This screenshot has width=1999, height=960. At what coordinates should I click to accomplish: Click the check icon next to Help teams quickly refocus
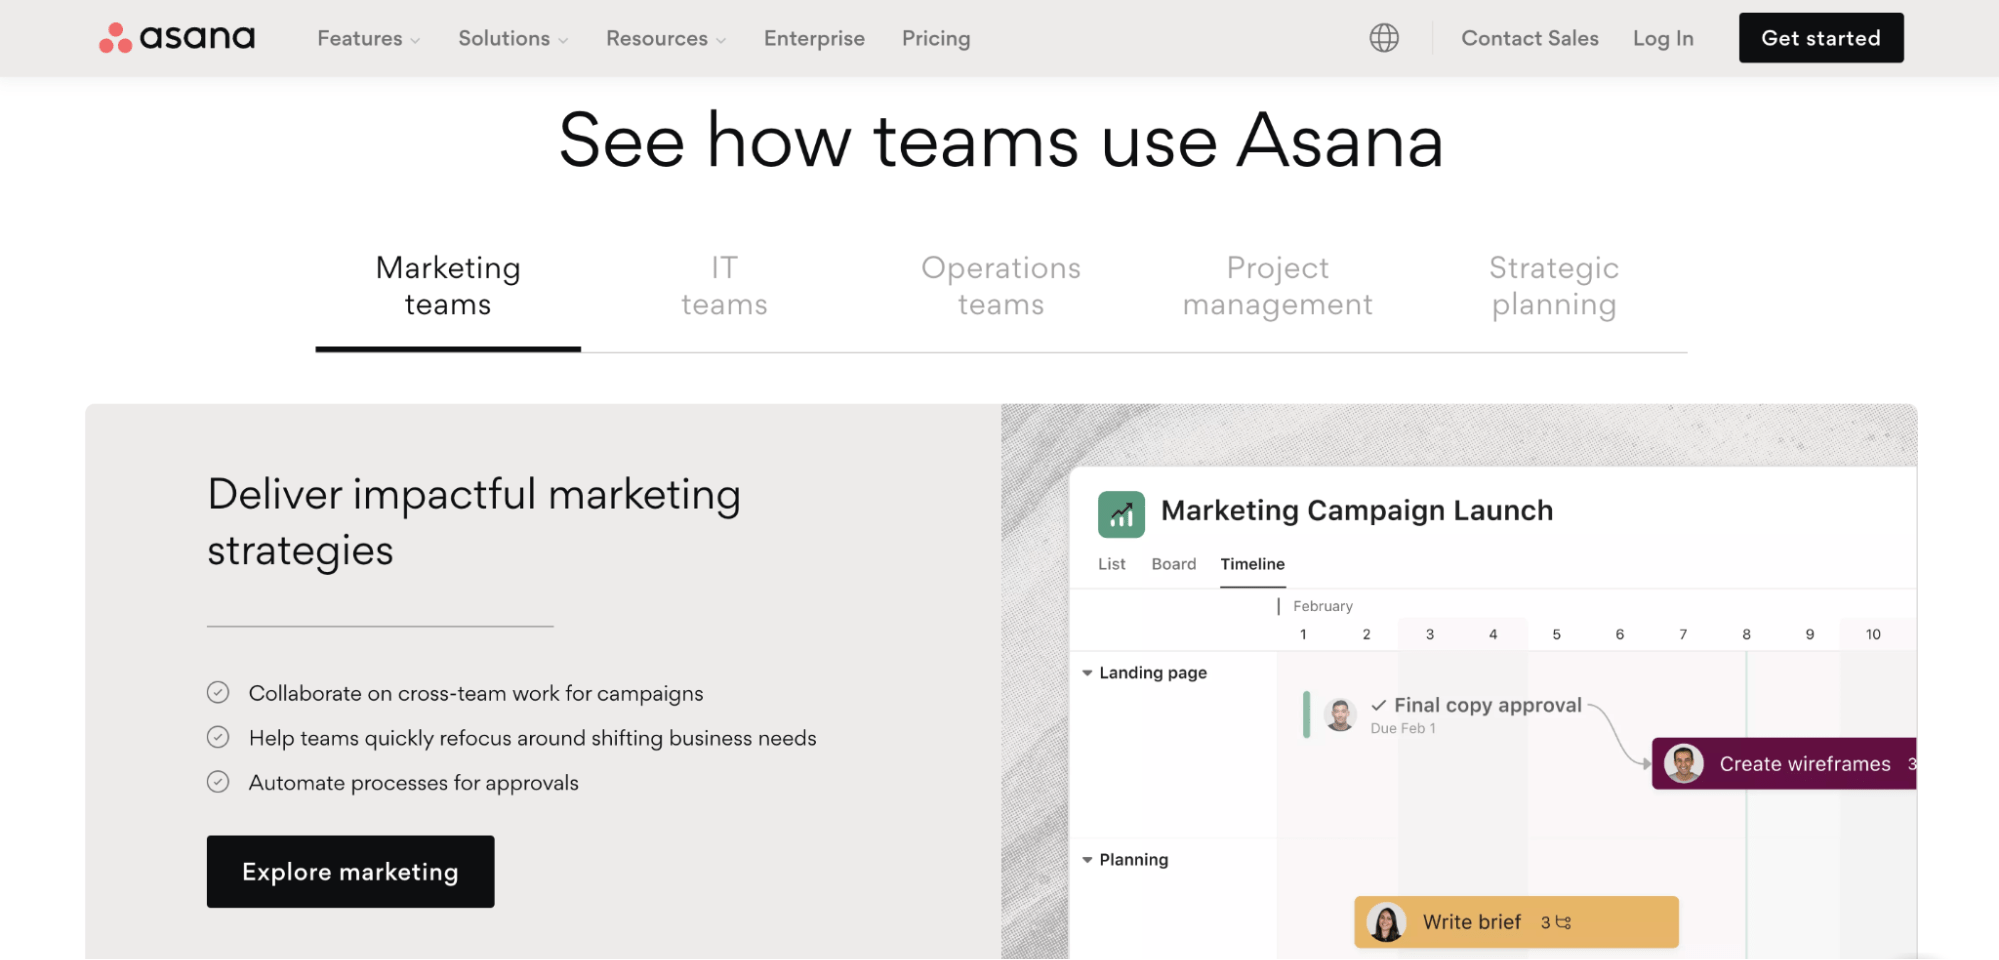click(218, 737)
